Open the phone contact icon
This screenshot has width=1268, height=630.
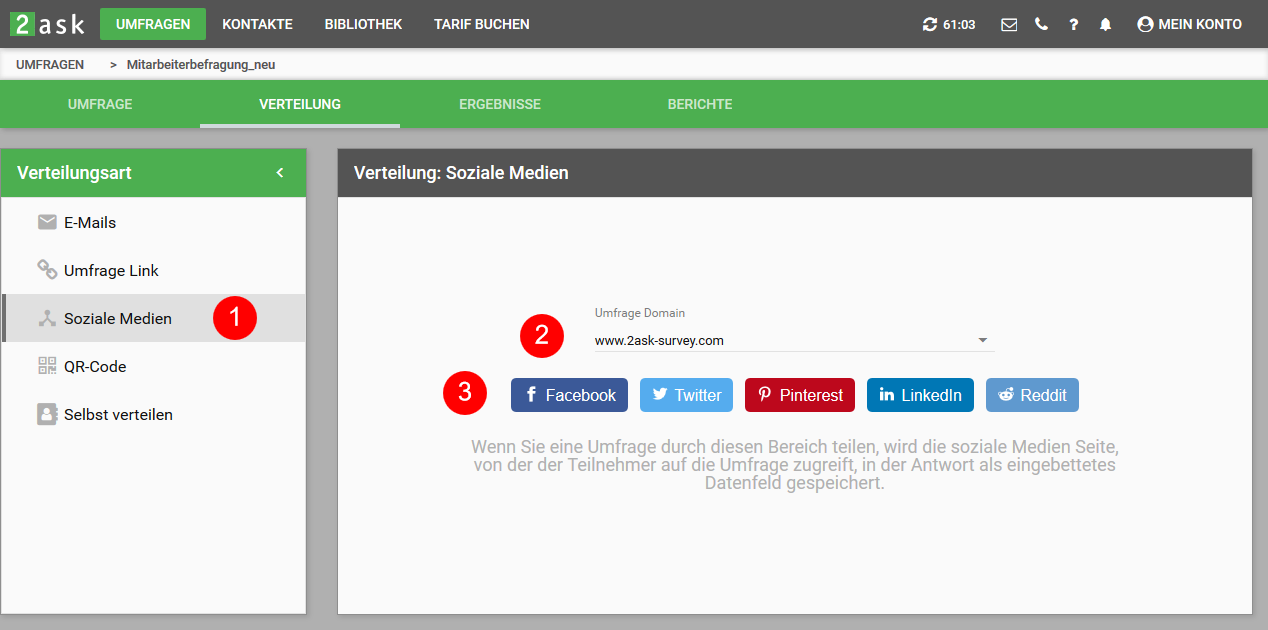pos(1041,24)
